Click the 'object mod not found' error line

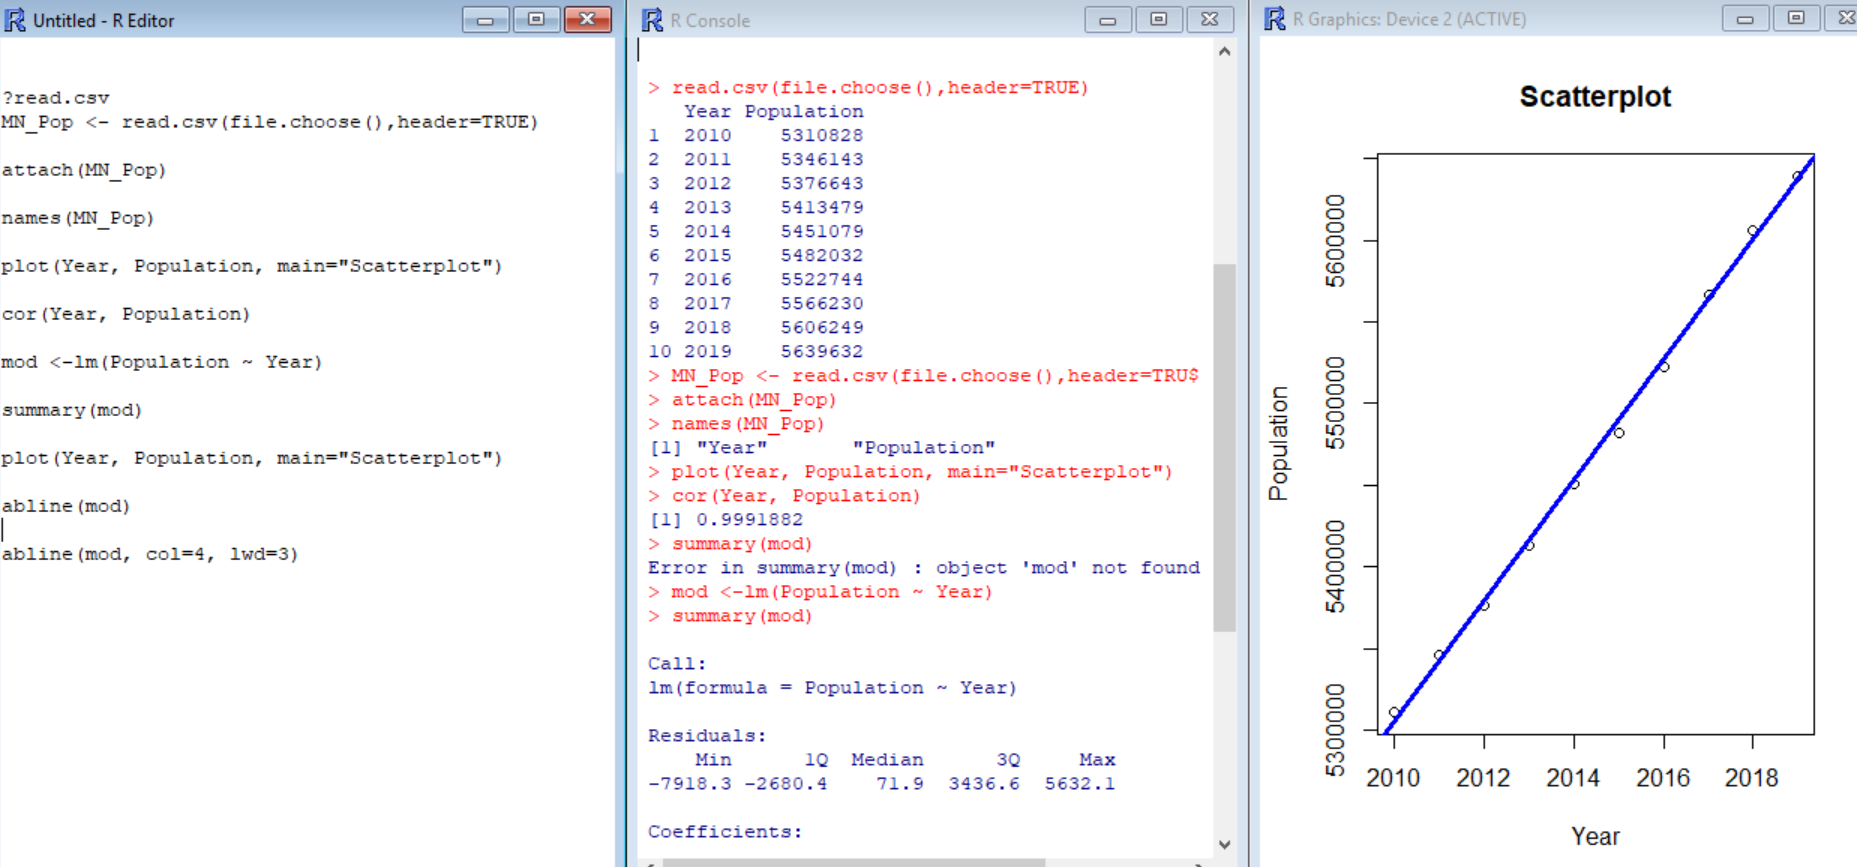924,568
